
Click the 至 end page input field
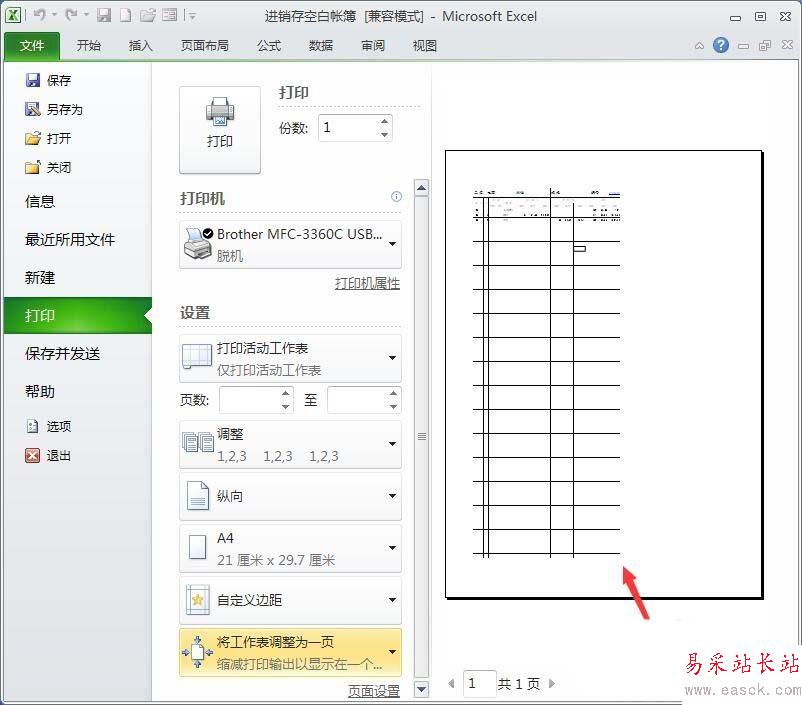coord(357,400)
